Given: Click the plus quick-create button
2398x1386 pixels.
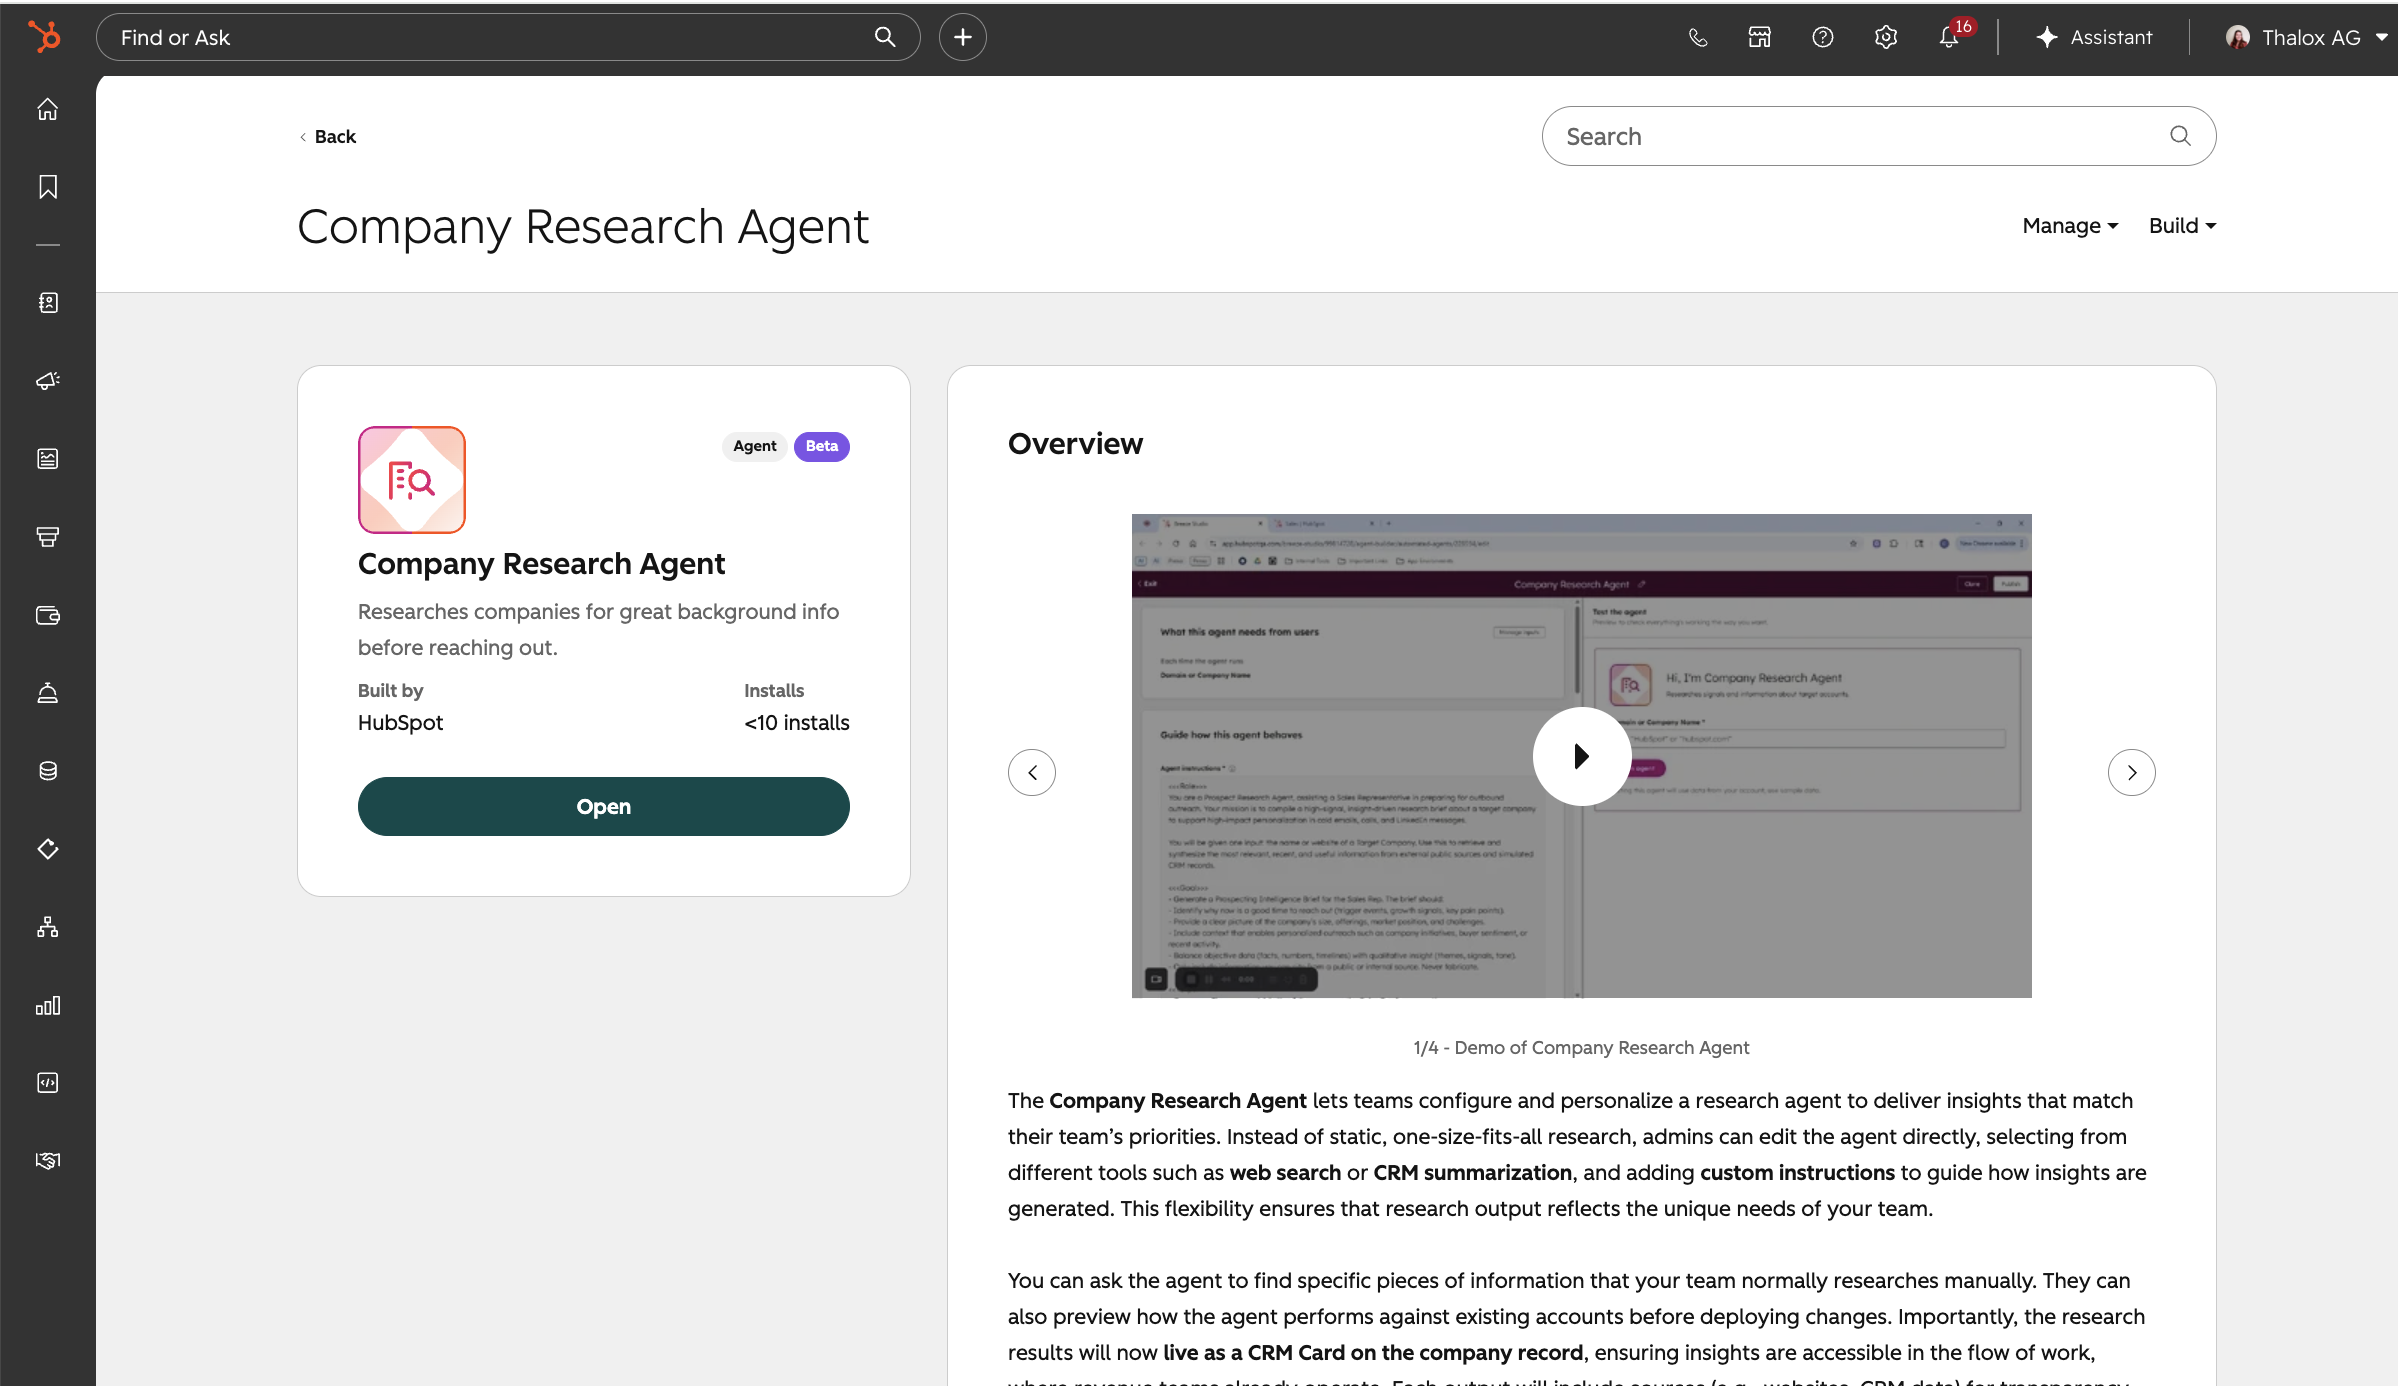Looking at the screenshot, I should [x=963, y=37].
